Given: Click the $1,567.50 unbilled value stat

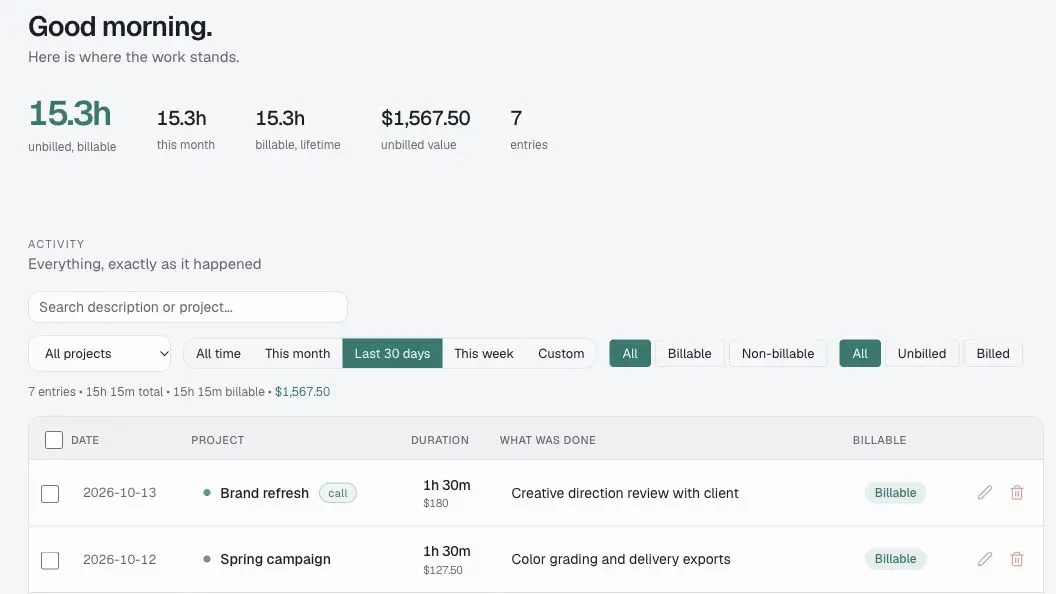Looking at the screenshot, I should (426, 119).
